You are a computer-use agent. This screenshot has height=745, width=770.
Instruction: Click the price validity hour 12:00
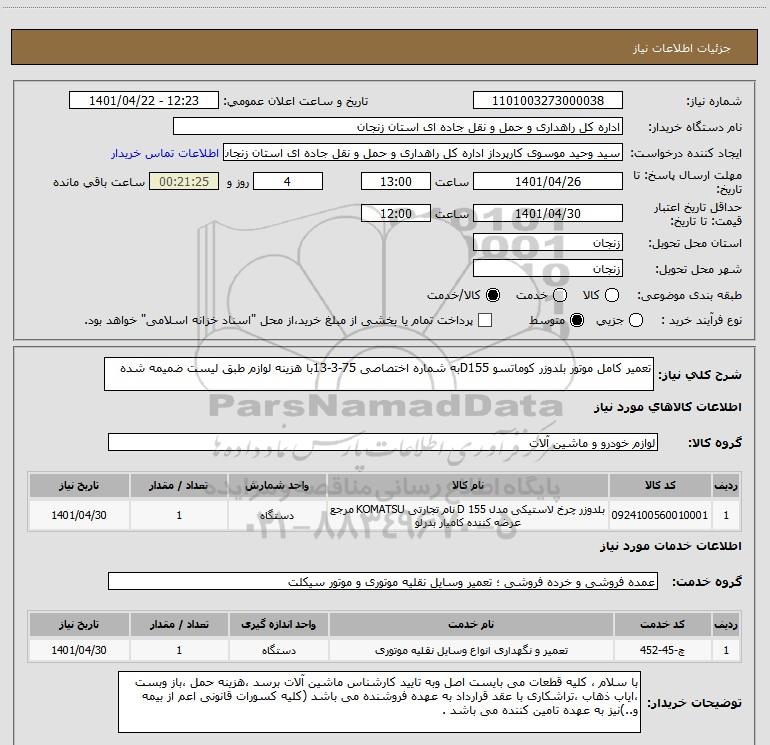coord(396,214)
